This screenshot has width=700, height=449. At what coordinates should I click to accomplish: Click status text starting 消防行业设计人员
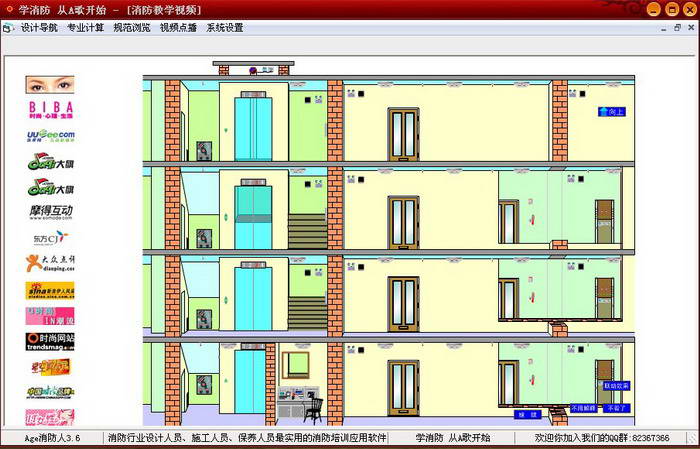246,438
